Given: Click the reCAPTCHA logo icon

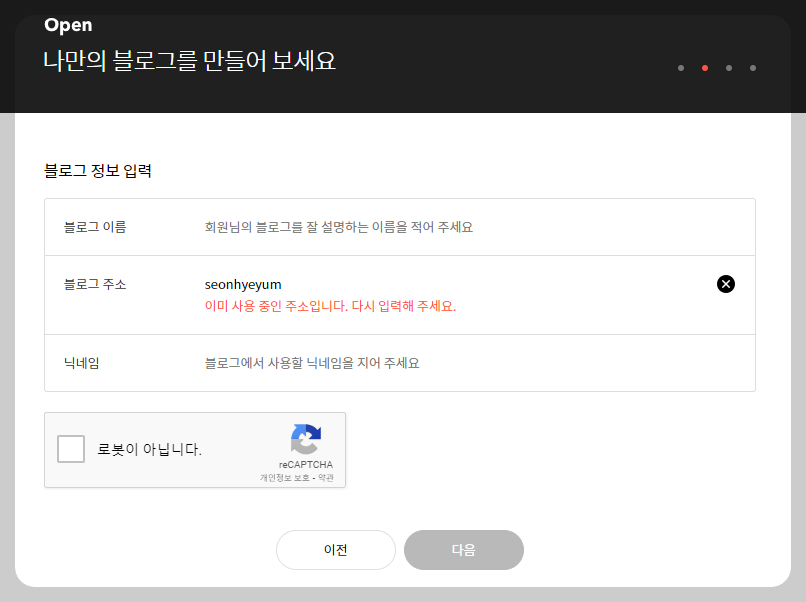Looking at the screenshot, I should [x=306, y=439].
